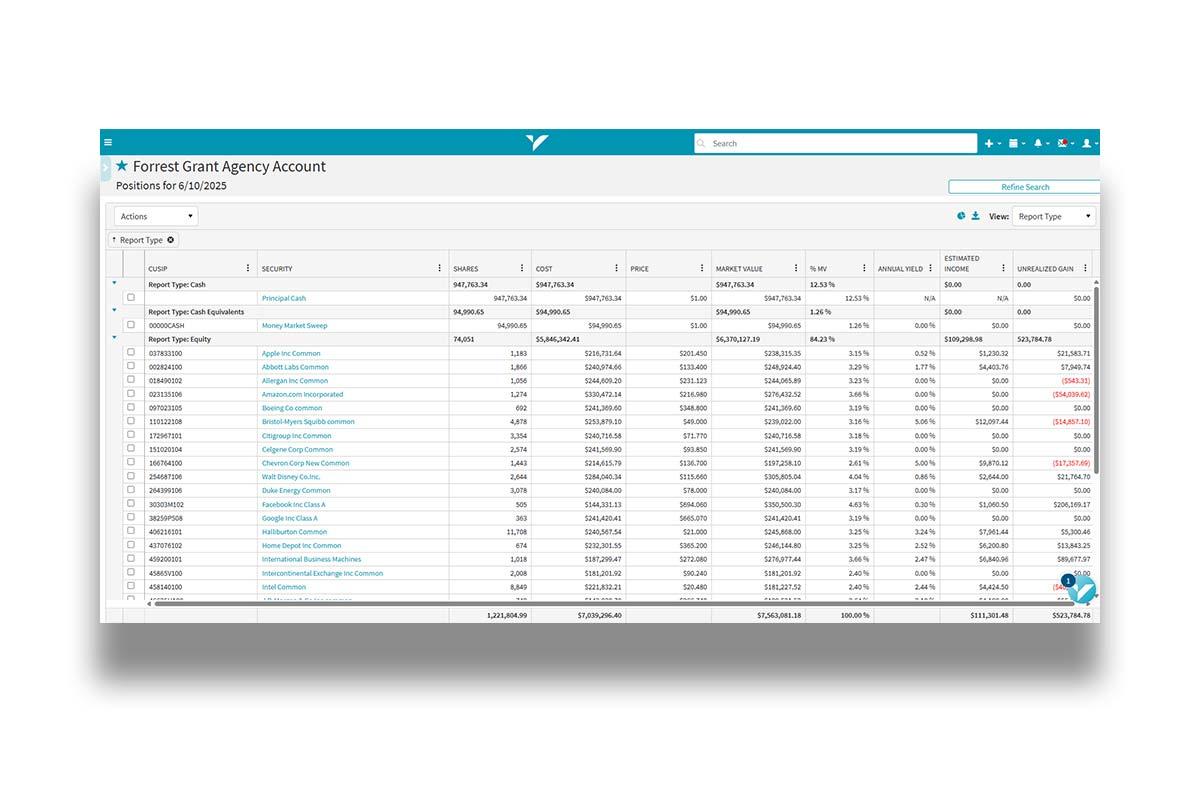The image size is (1200, 792).
Task: Click total market value $7,563,081.18
Action: 779,615
